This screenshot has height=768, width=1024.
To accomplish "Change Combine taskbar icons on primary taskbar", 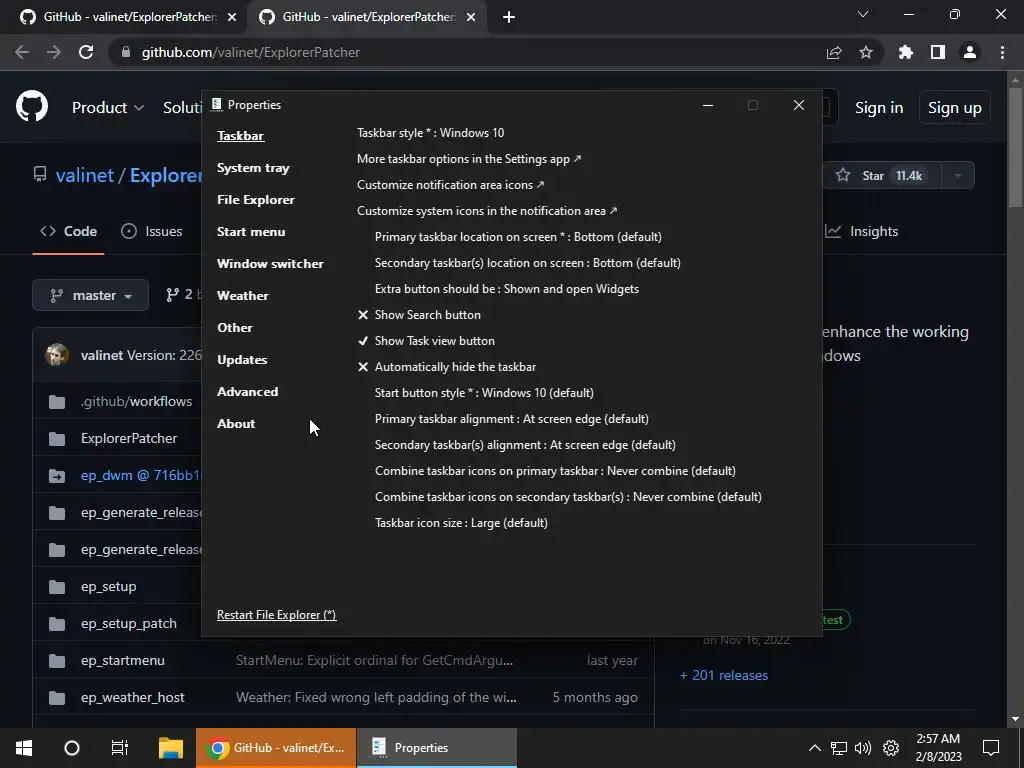I will 555,471.
